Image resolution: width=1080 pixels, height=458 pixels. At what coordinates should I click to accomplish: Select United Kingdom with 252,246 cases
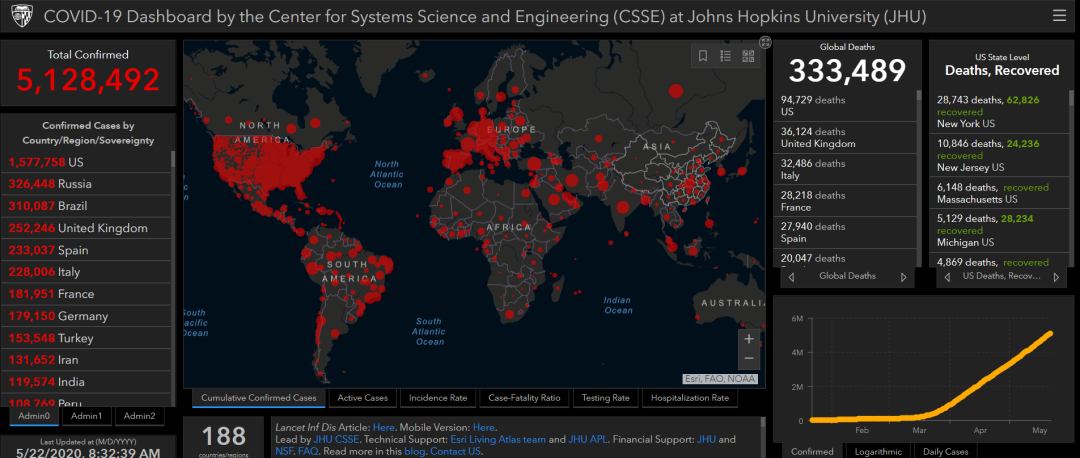tap(86, 228)
